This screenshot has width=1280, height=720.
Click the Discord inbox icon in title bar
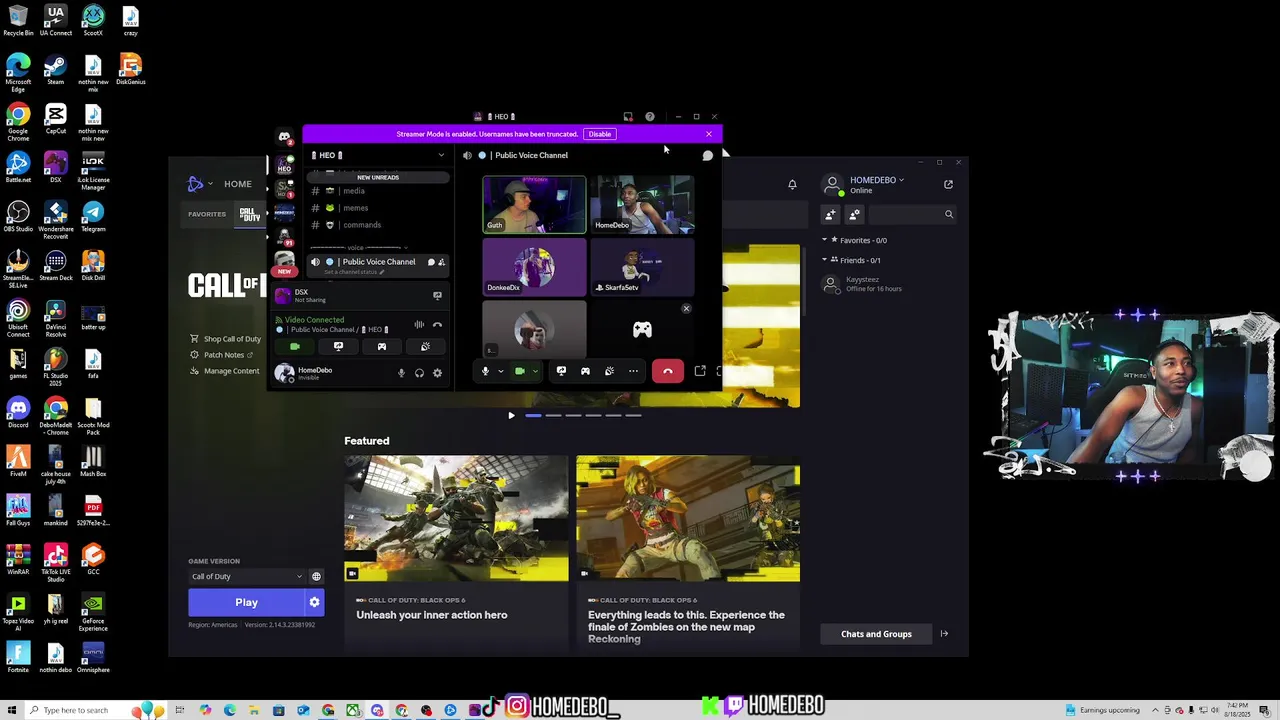628,116
